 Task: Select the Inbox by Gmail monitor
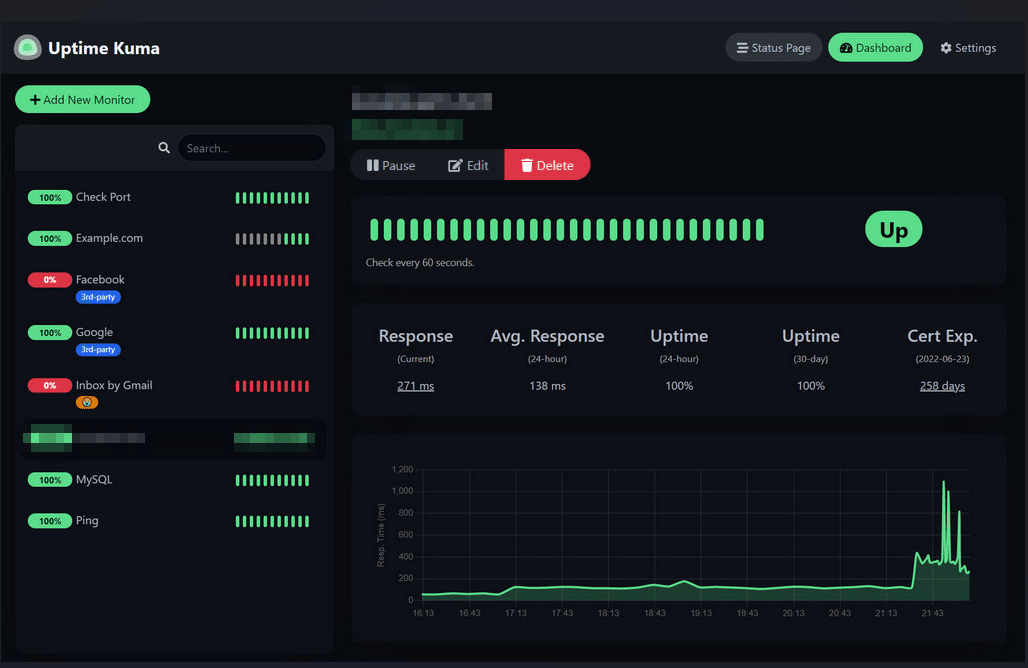pyautogui.click(x=174, y=393)
